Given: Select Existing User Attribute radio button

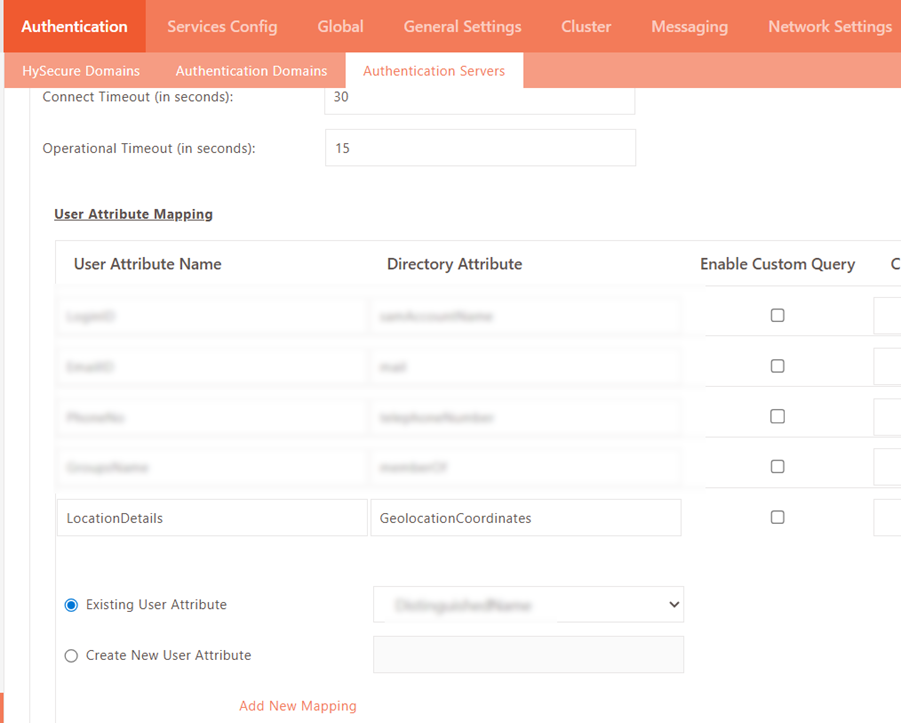Looking at the screenshot, I should click(71, 605).
